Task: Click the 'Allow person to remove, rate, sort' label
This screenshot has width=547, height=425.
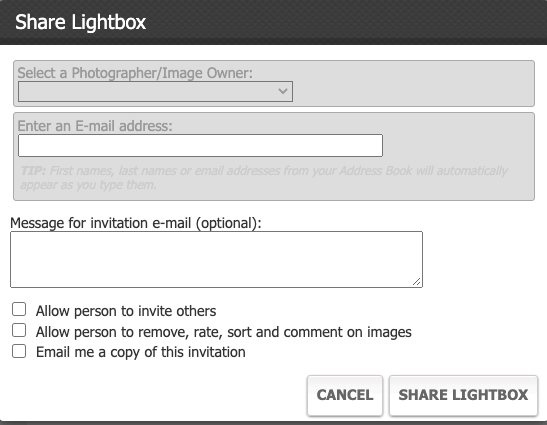Action: pyautogui.click(x=224, y=332)
